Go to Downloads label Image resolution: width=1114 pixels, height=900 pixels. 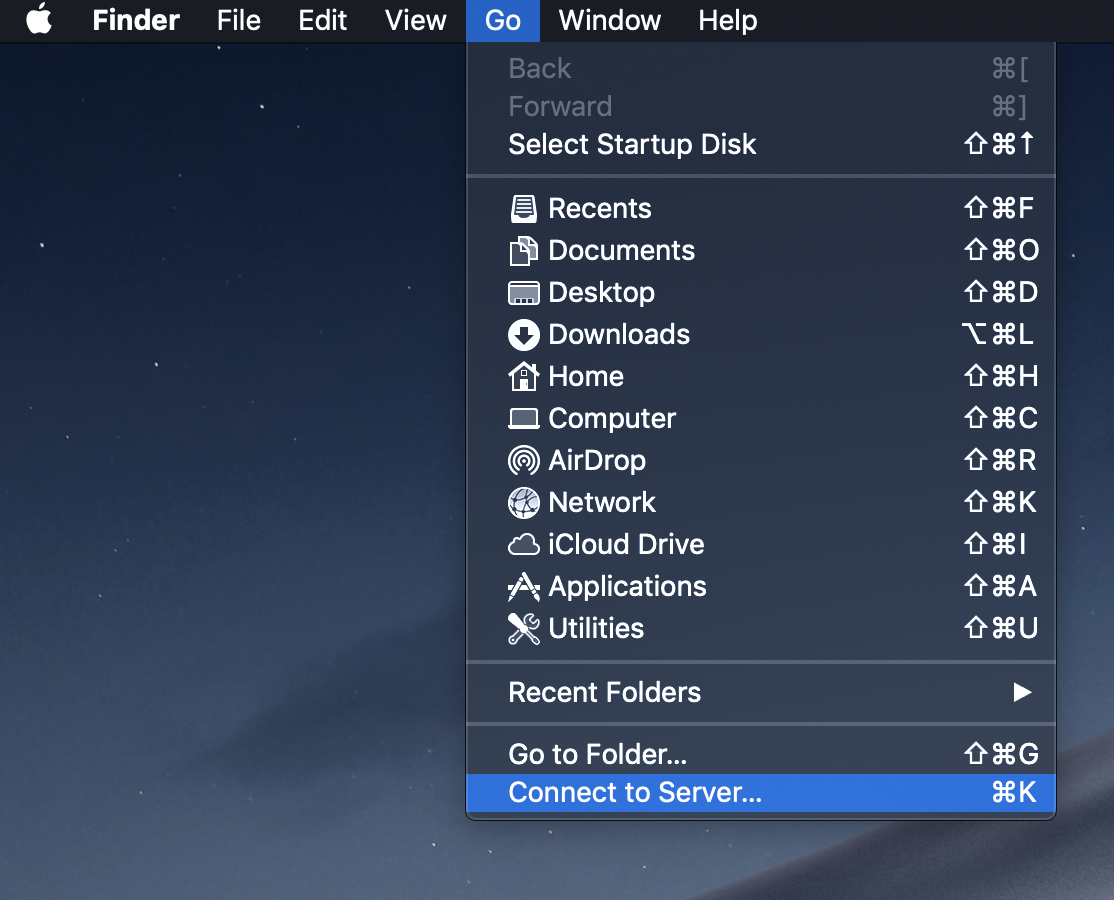[x=619, y=335]
